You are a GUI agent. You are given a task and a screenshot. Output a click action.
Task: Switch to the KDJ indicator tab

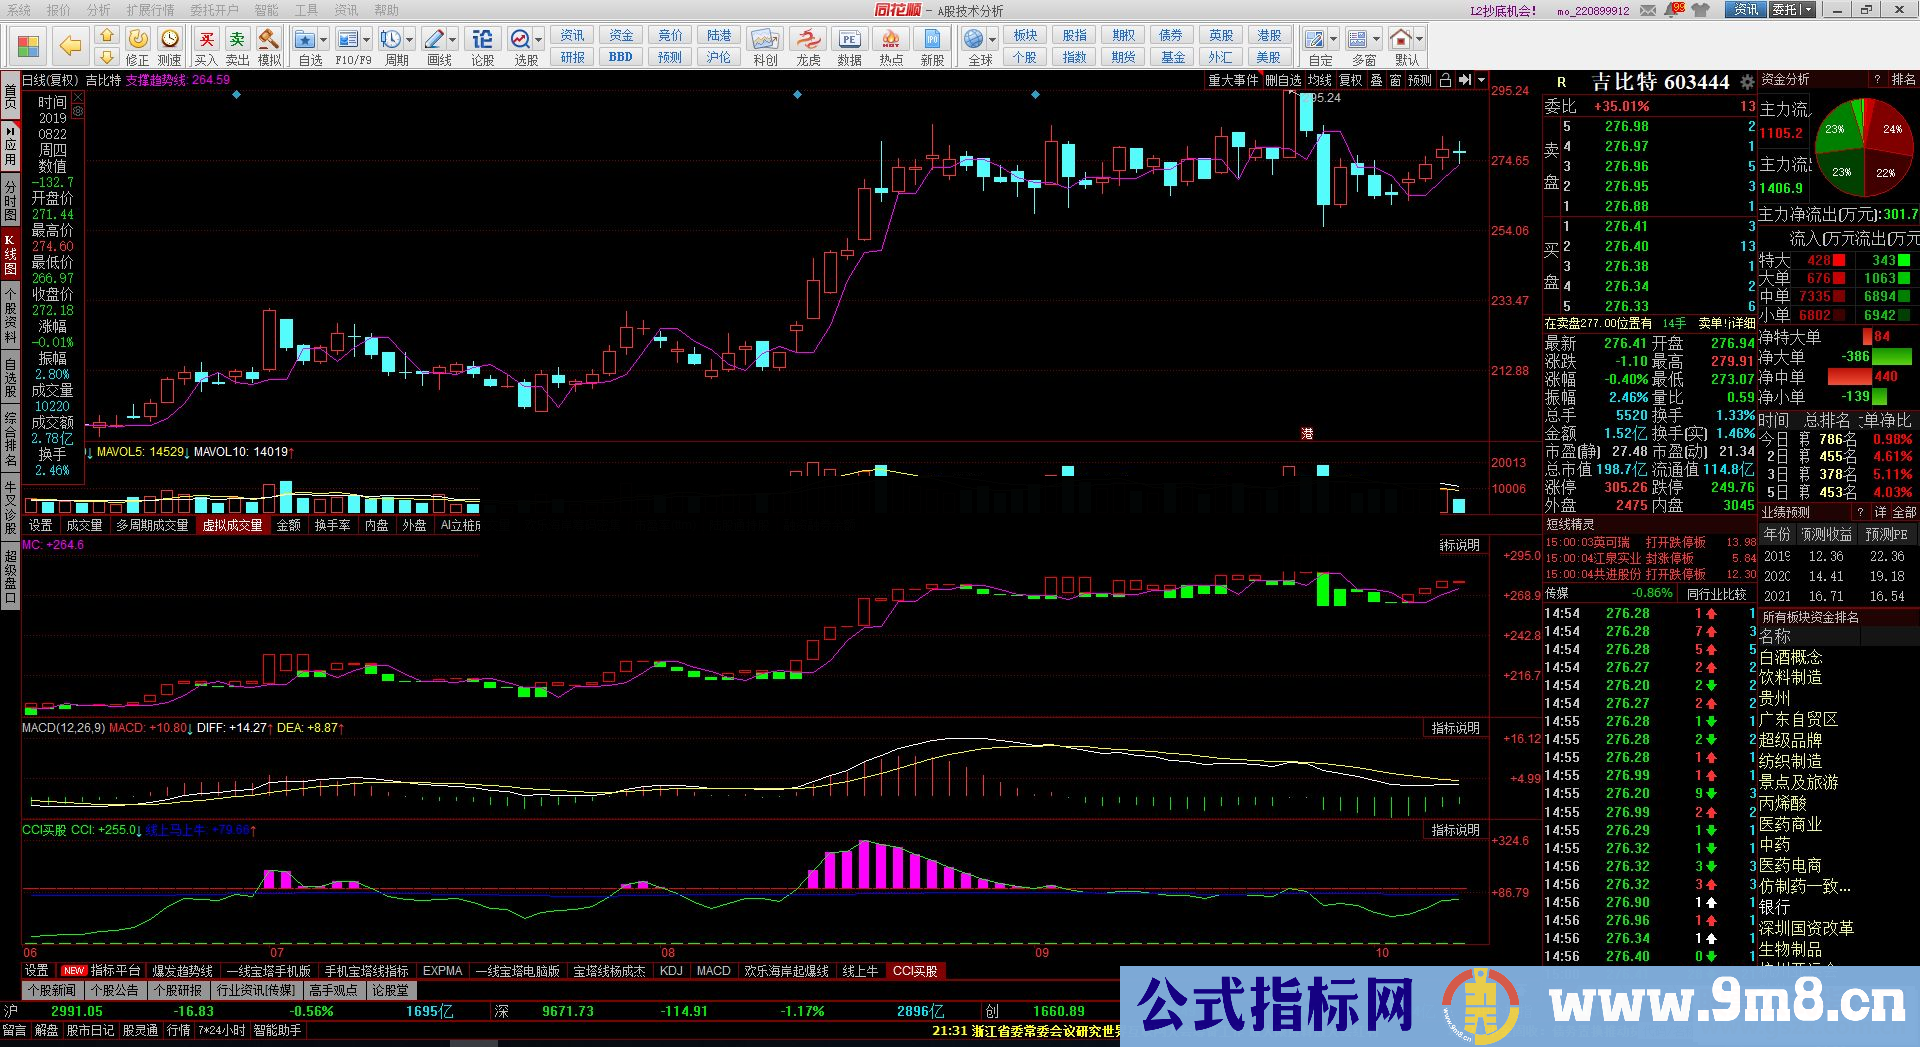coord(671,971)
